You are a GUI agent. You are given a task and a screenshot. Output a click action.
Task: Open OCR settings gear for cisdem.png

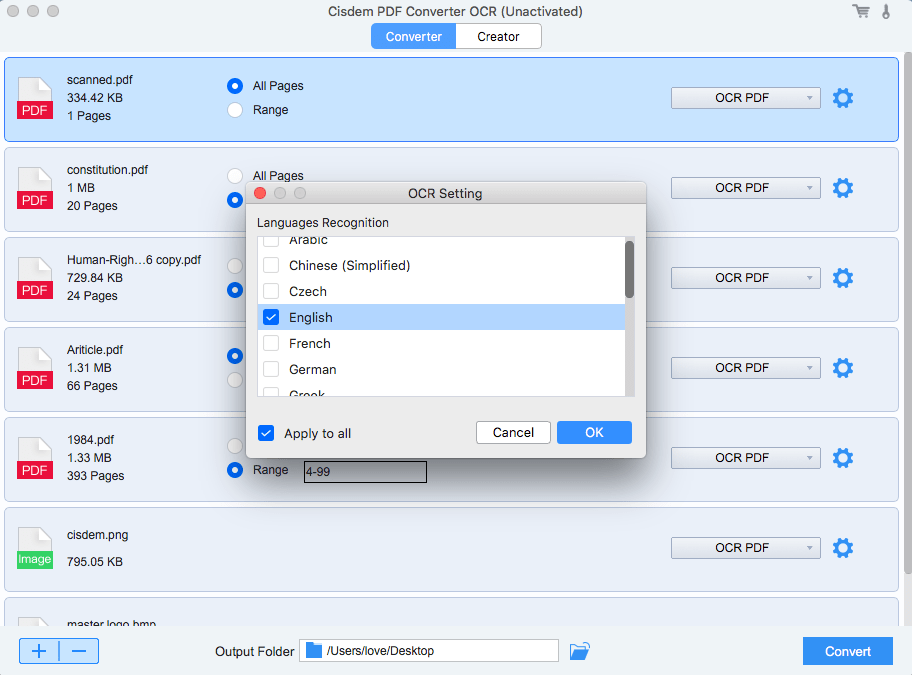[x=843, y=548]
